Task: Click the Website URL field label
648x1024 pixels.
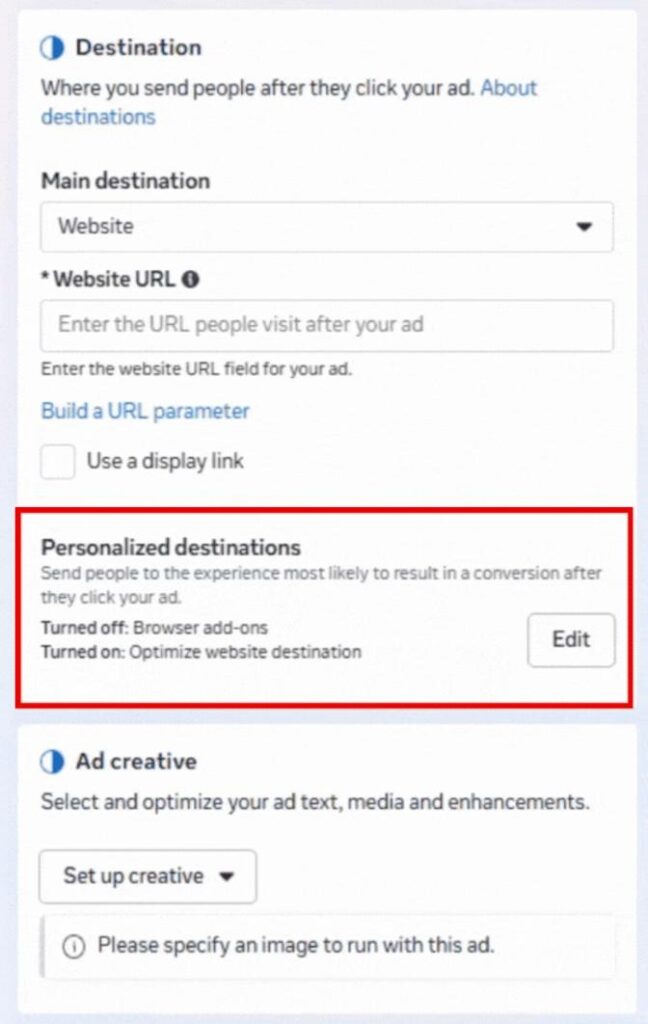Action: (114, 280)
